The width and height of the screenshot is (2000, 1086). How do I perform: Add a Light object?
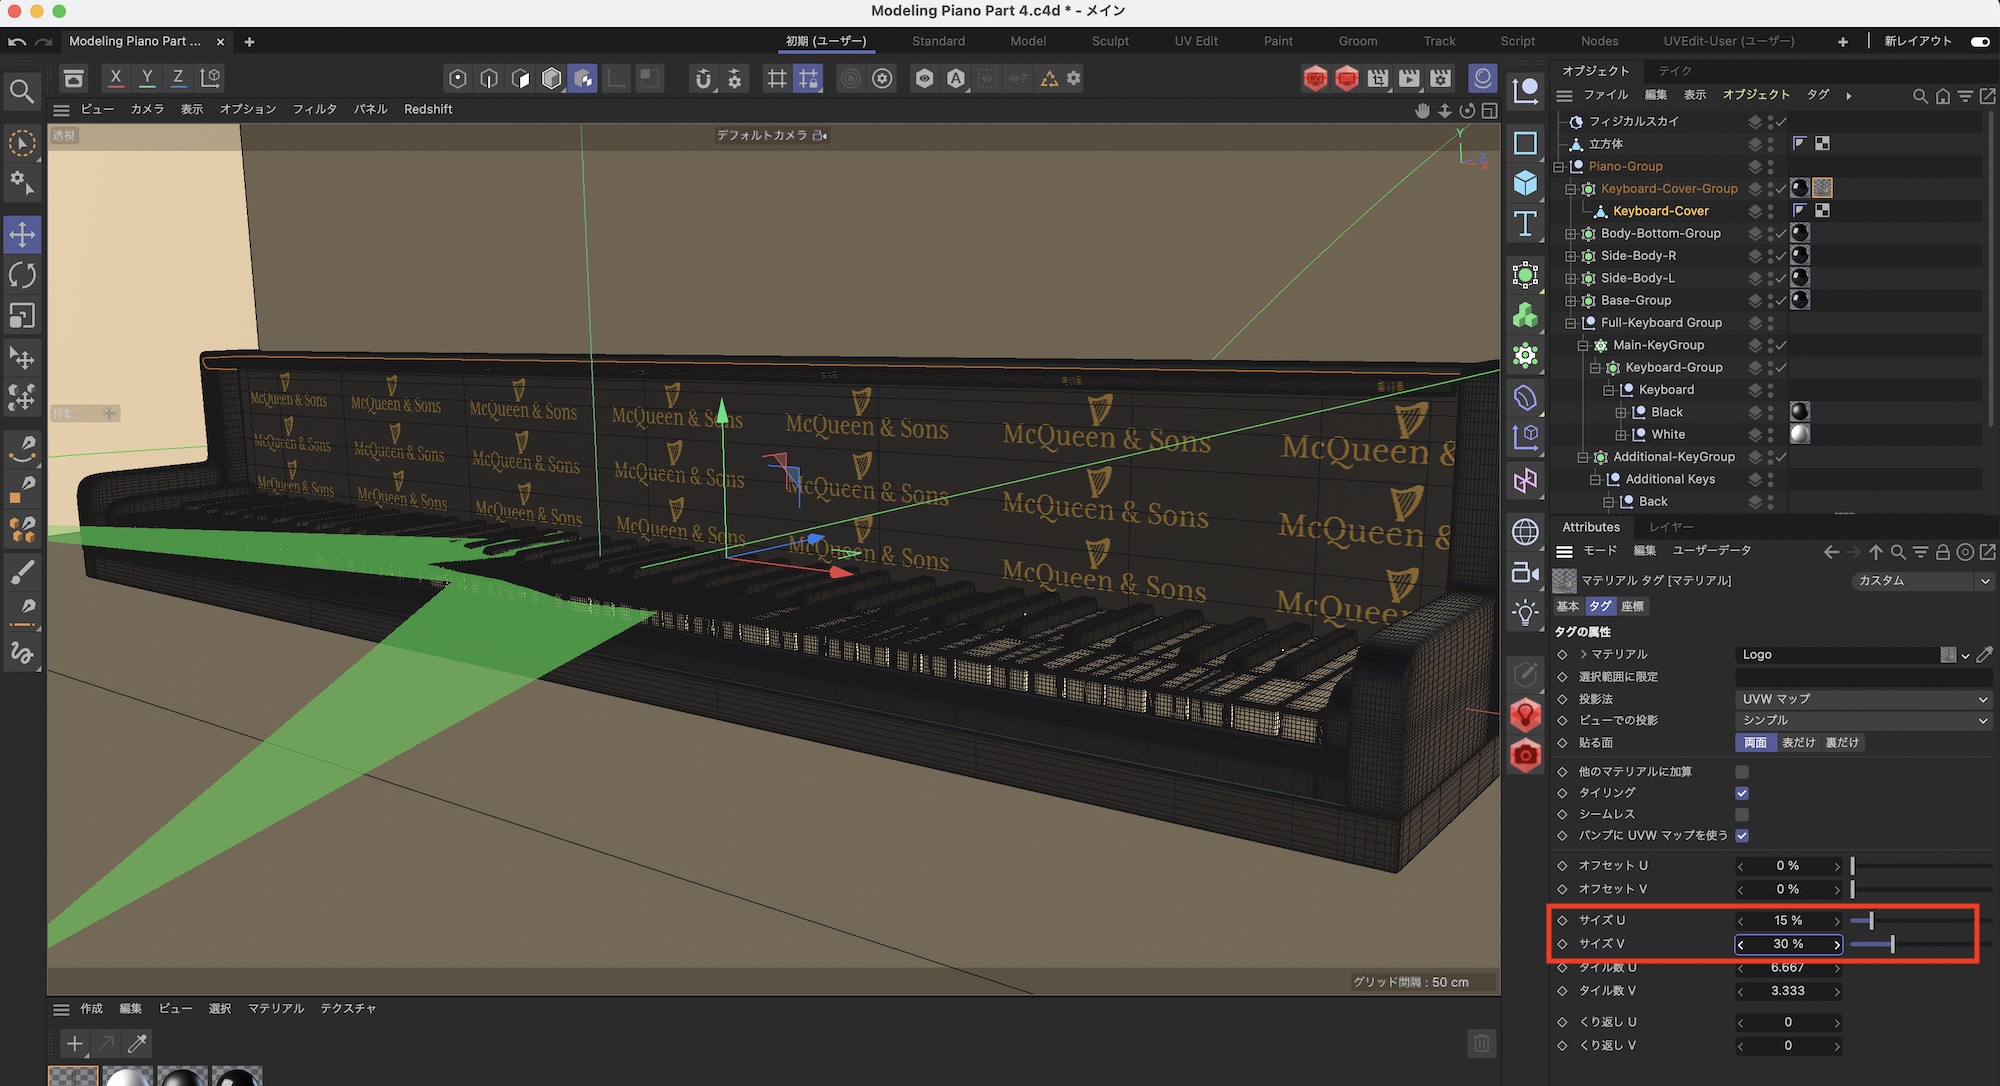coord(1525,612)
